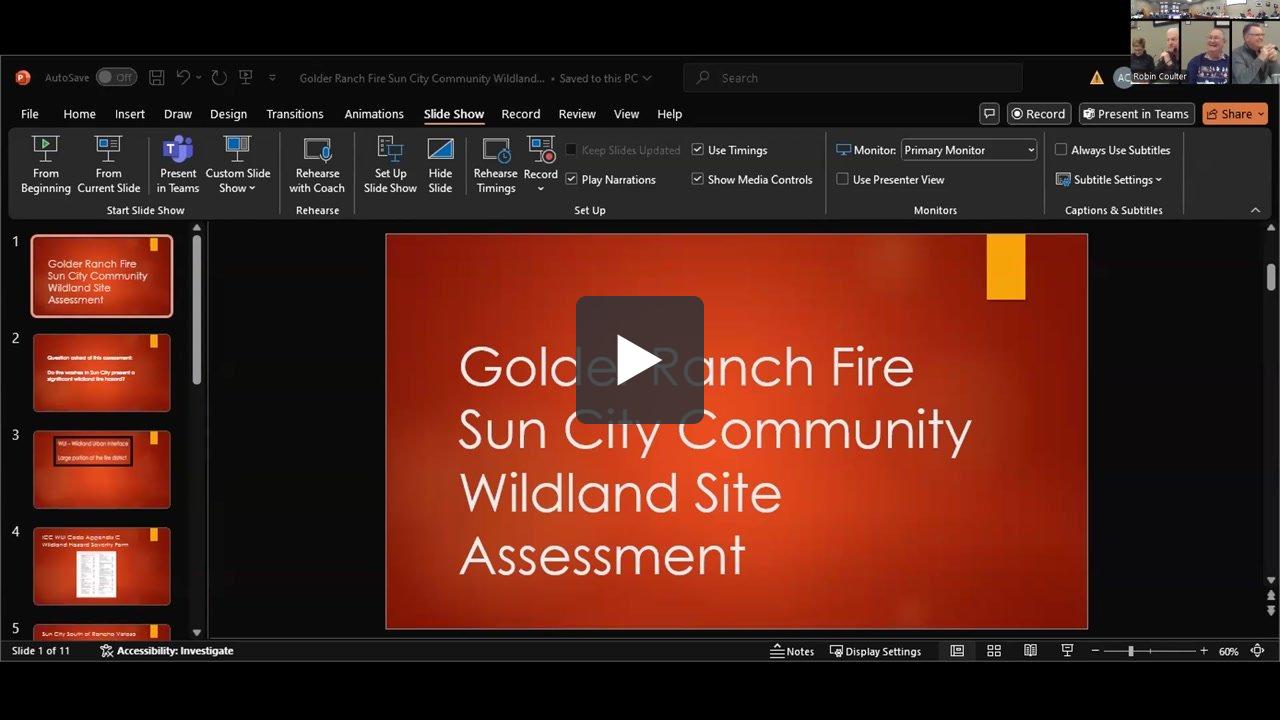
Task: Click the Save icon in title bar
Action: coord(156,78)
